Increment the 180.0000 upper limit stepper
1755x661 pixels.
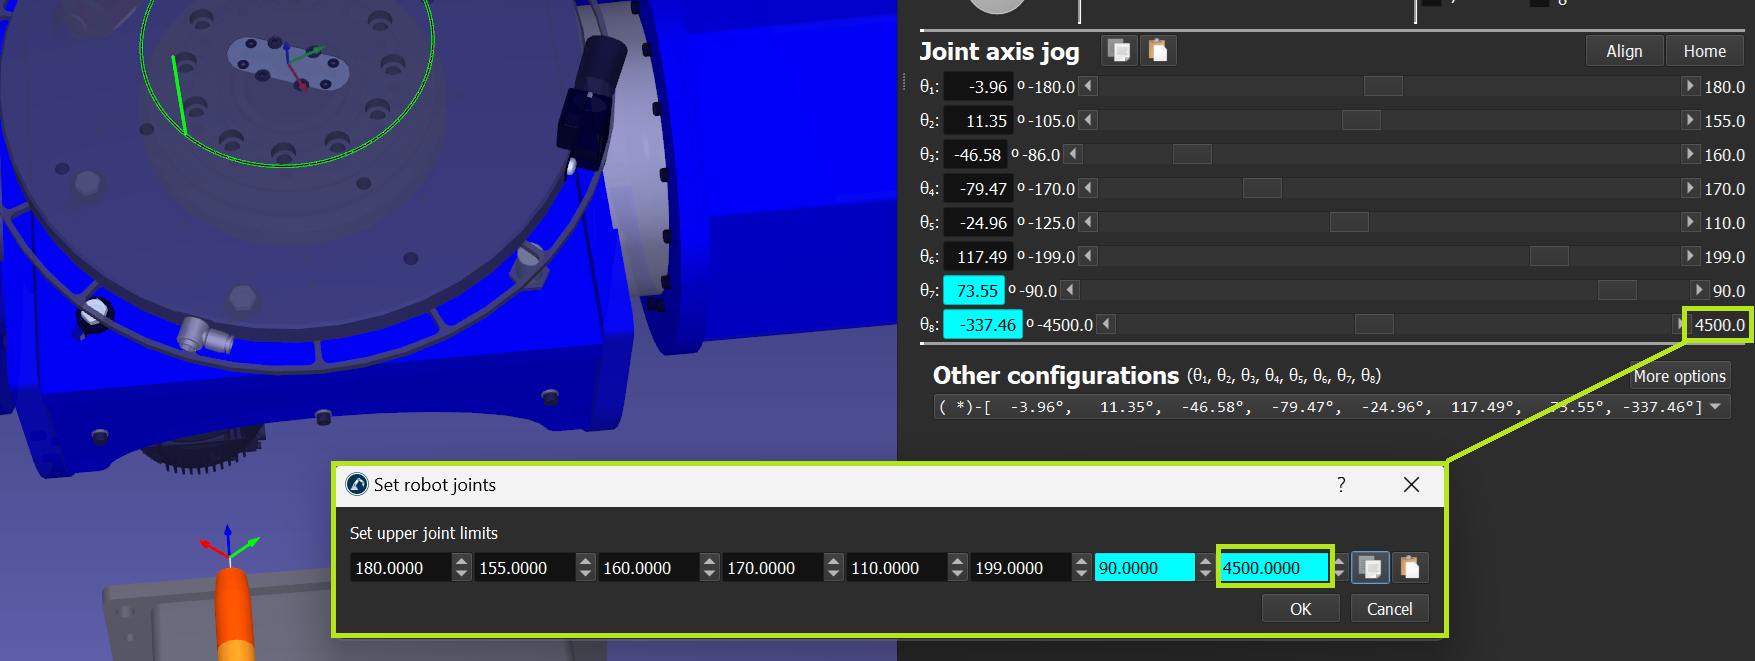click(461, 562)
